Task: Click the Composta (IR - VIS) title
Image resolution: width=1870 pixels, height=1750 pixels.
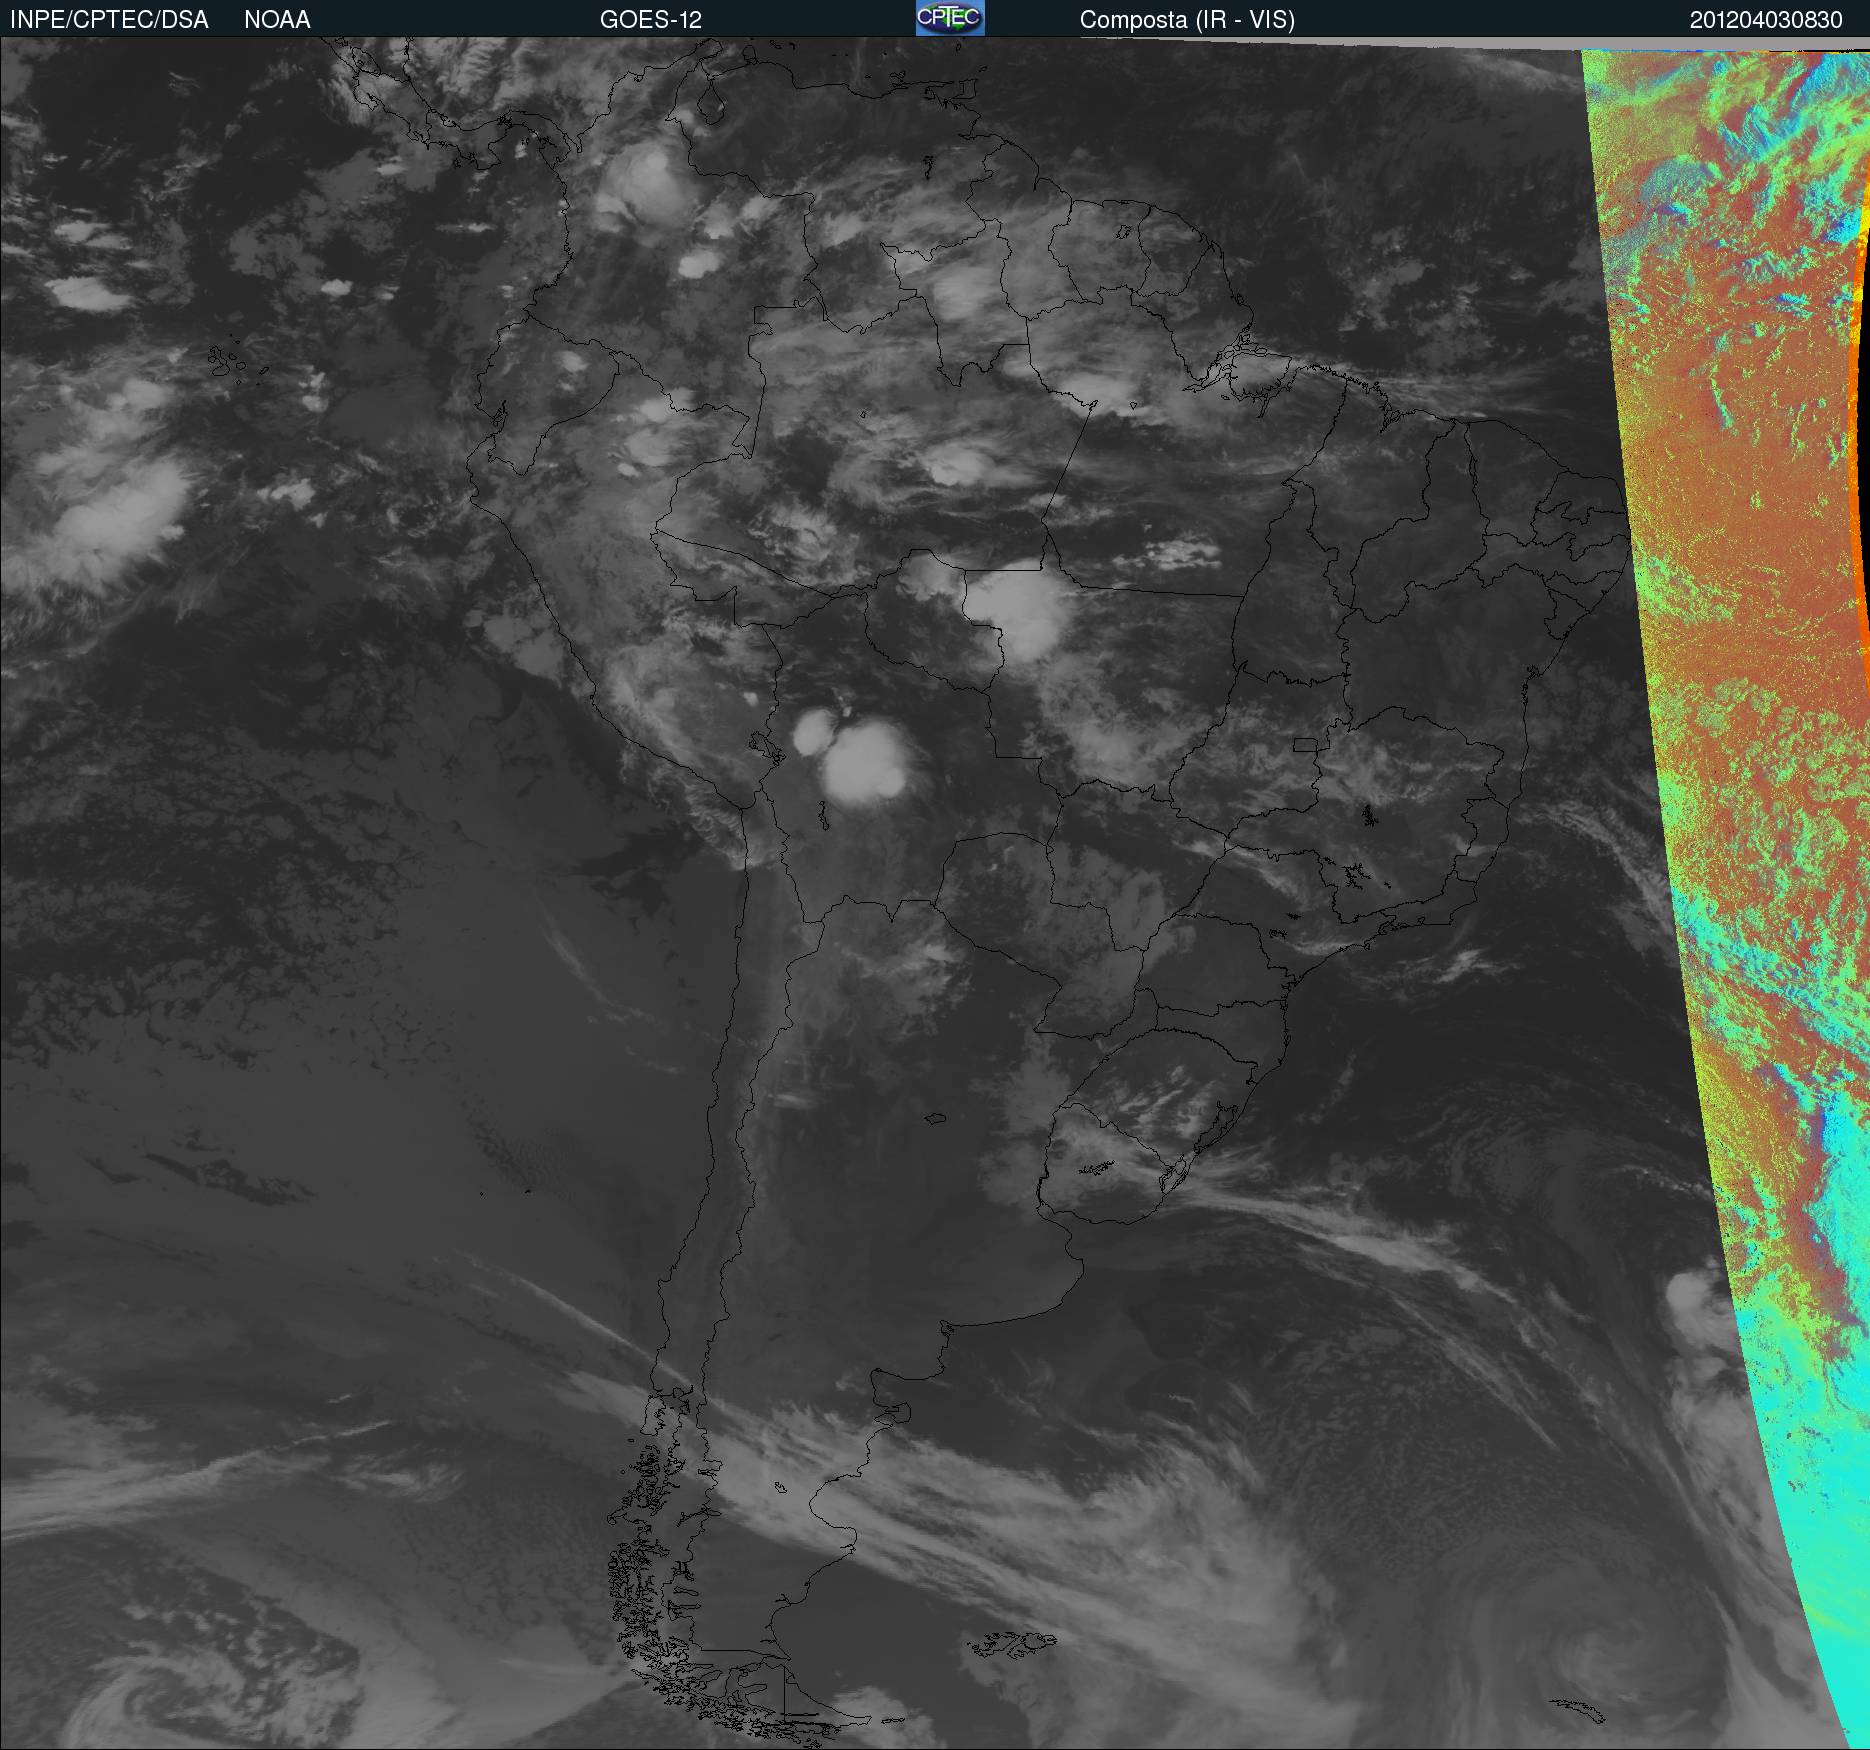Action: click(x=1187, y=21)
